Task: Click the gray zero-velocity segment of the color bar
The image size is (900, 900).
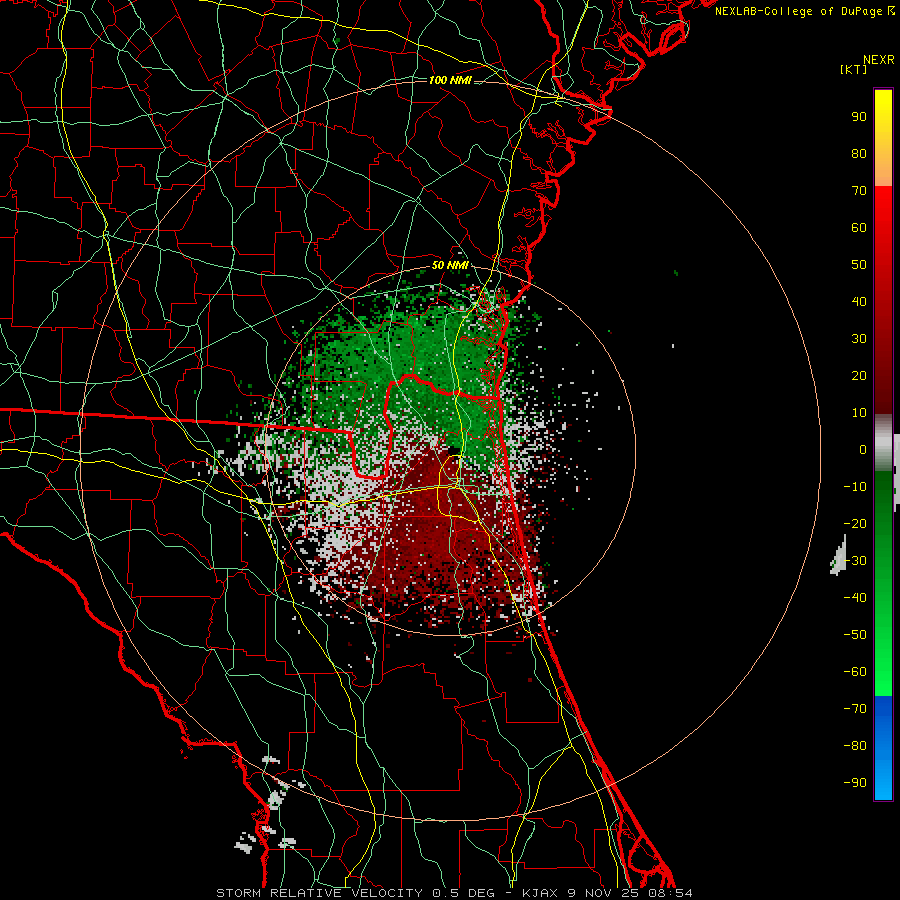Action: point(883,442)
